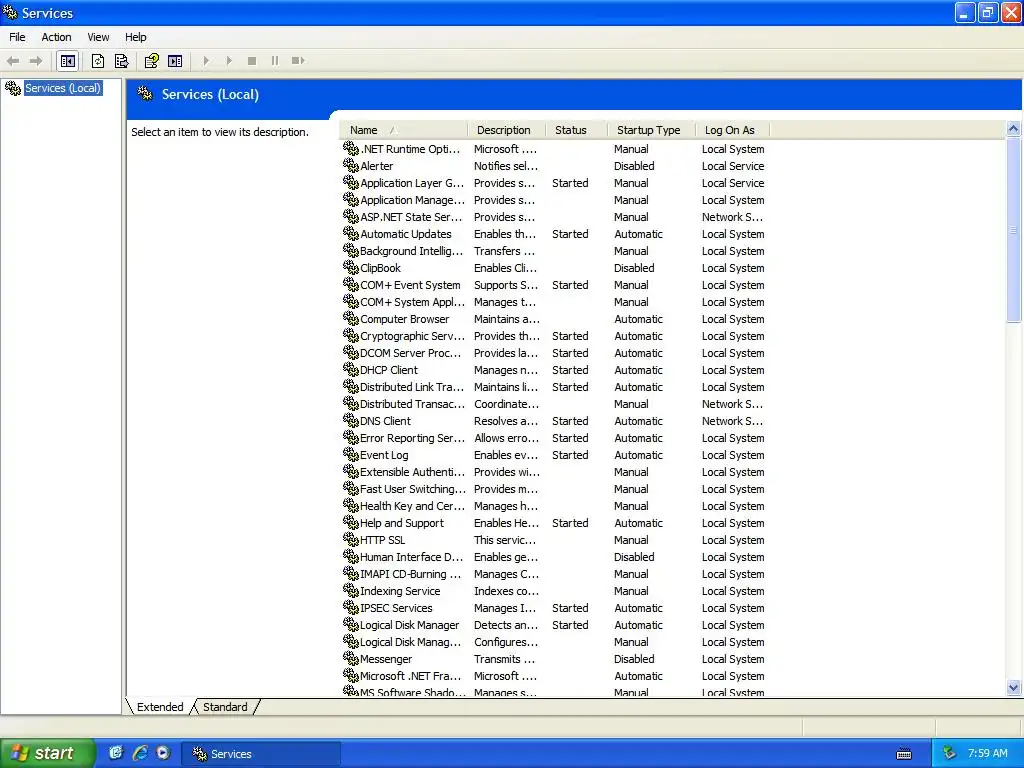Click the Restart Service toolbar icon

point(298,61)
